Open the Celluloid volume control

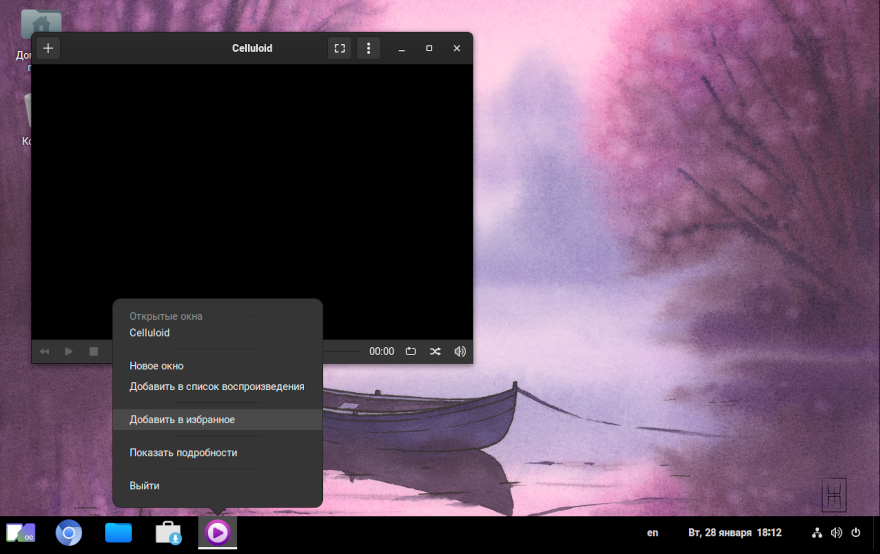click(x=460, y=351)
